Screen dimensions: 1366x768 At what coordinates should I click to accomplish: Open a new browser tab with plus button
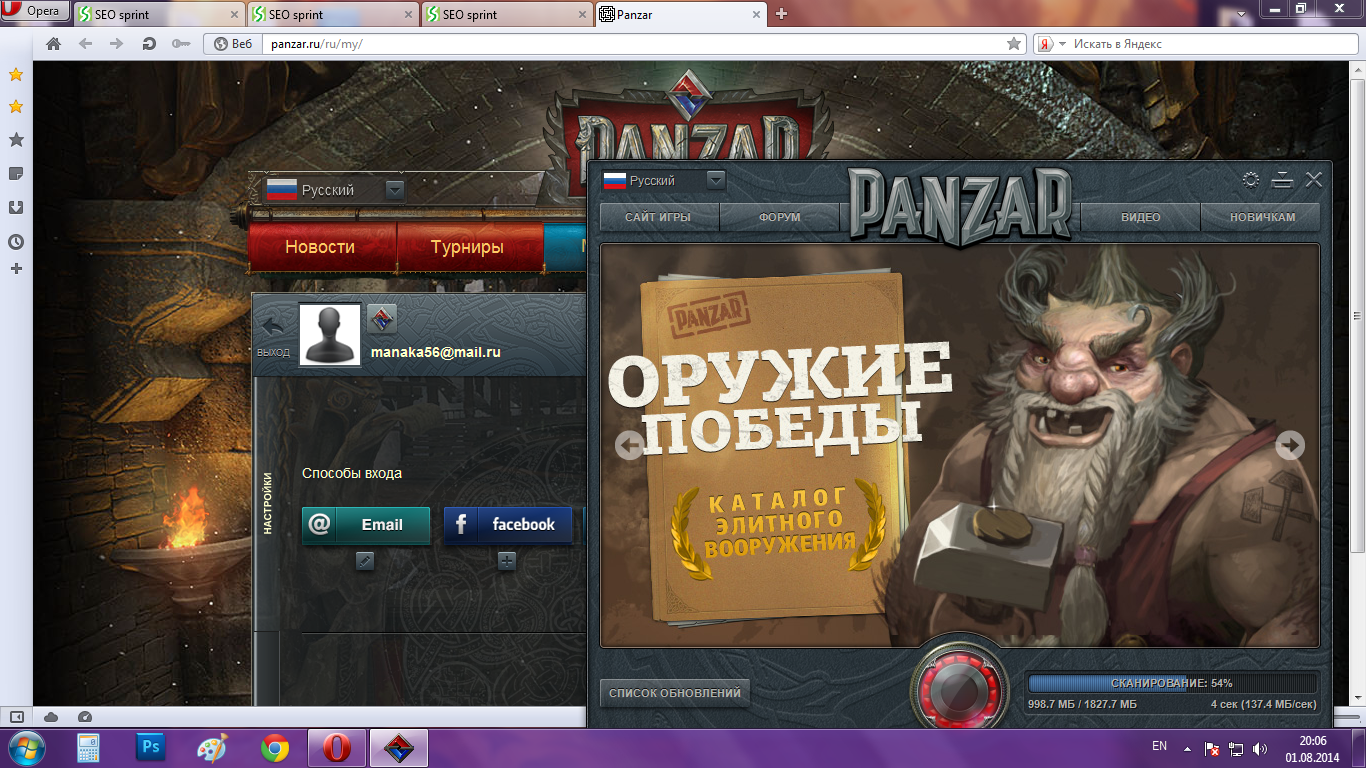tap(782, 14)
